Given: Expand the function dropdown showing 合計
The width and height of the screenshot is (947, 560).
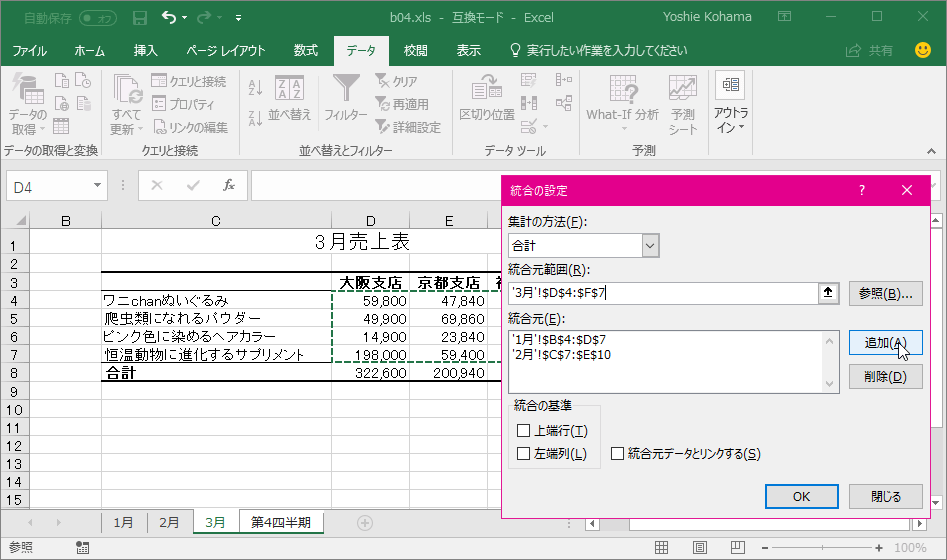Looking at the screenshot, I should coord(650,245).
